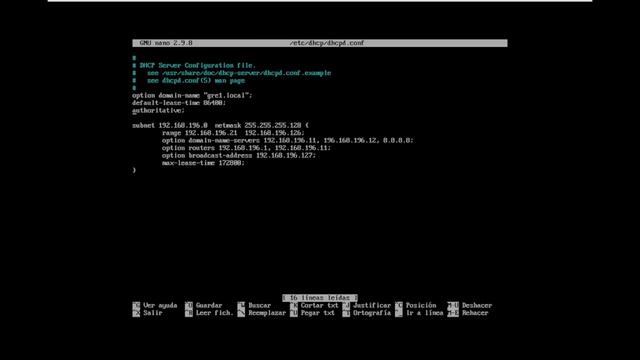Click the 'option broadcast-address' line
The width and height of the screenshot is (640, 360).
coord(239,155)
